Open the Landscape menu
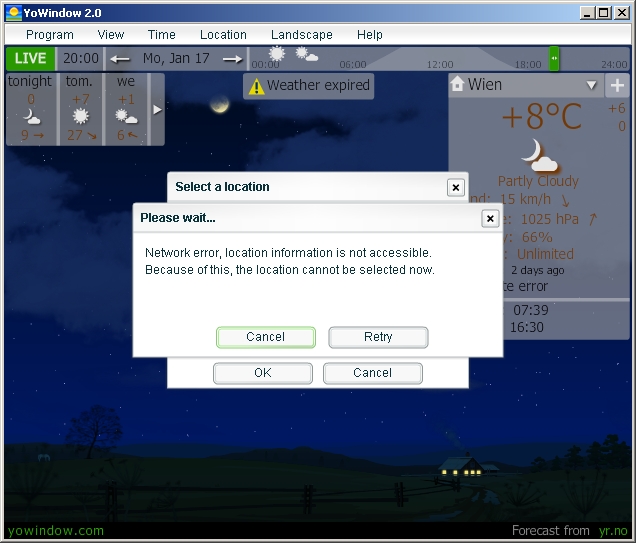 [x=301, y=35]
